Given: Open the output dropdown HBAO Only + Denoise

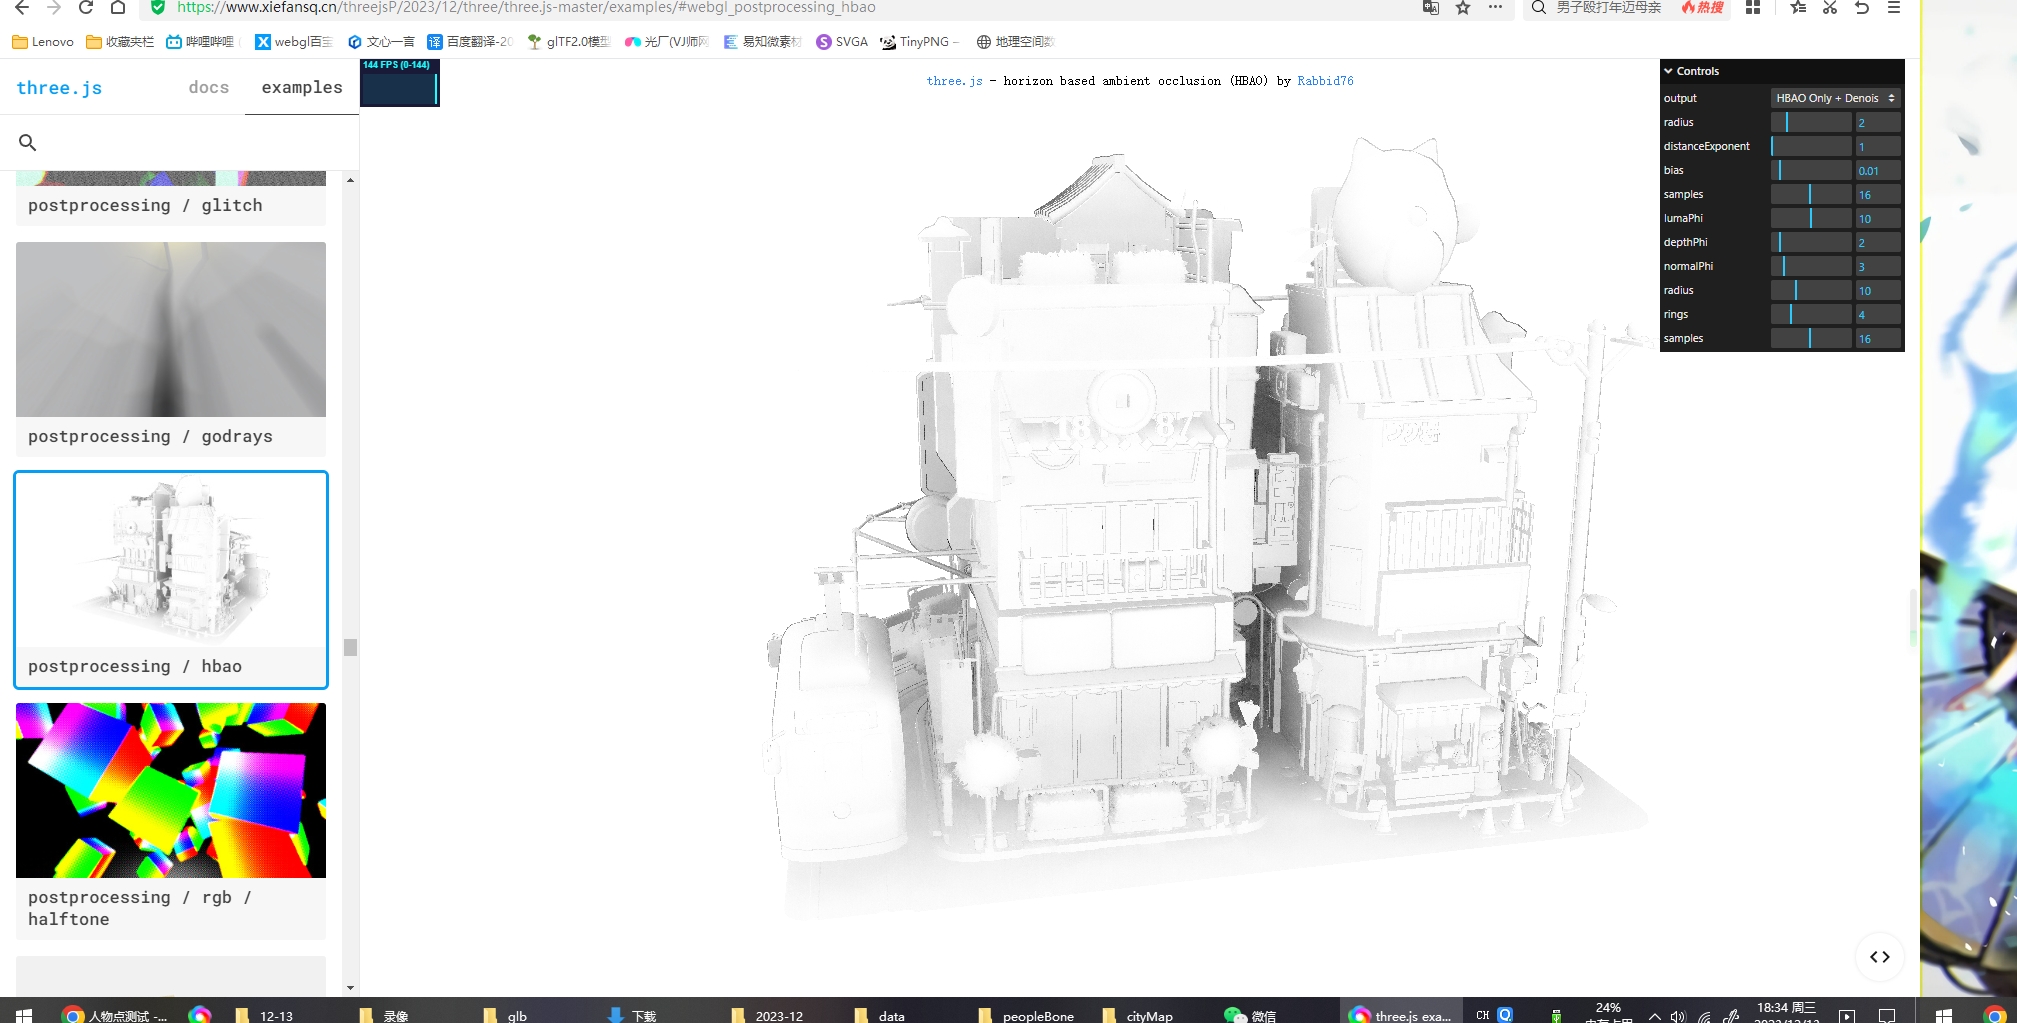Looking at the screenshot, I should [1835, 98].
